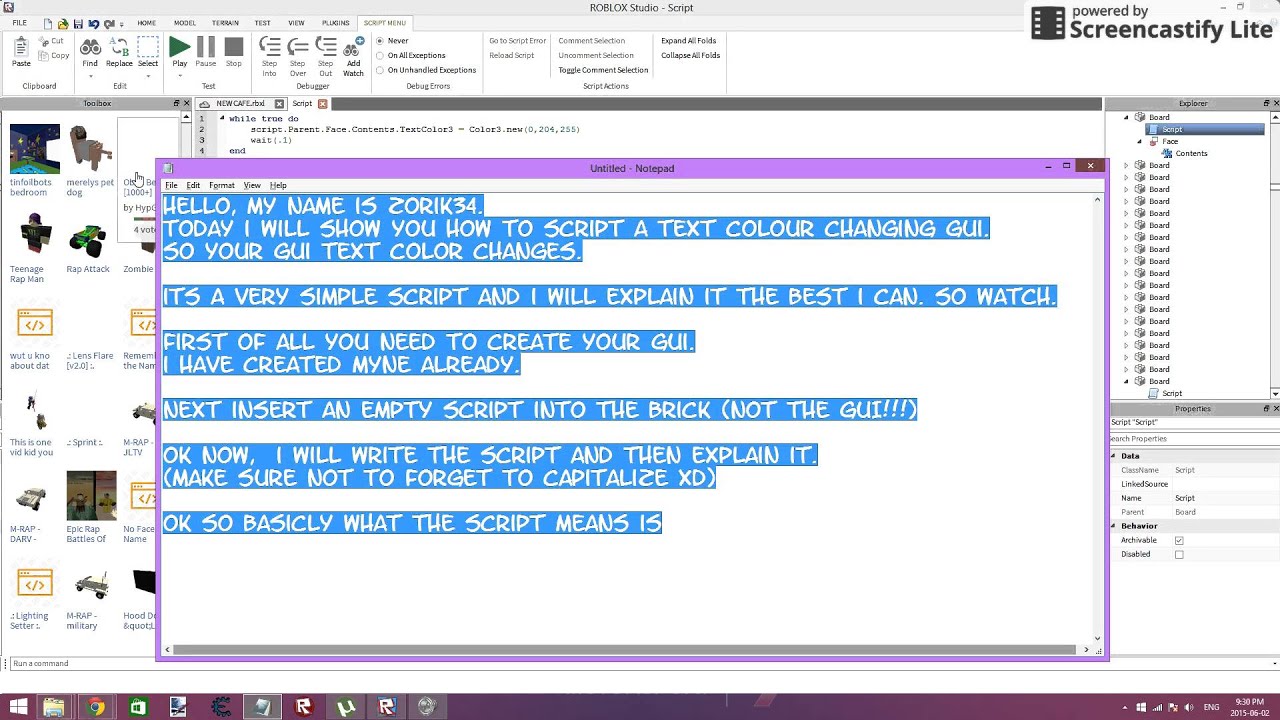Image resolution: width=1280 pixels, height=720 pixels.
Task: Switch to the PLUGINS ribbon tab
Action: (335, 23)
